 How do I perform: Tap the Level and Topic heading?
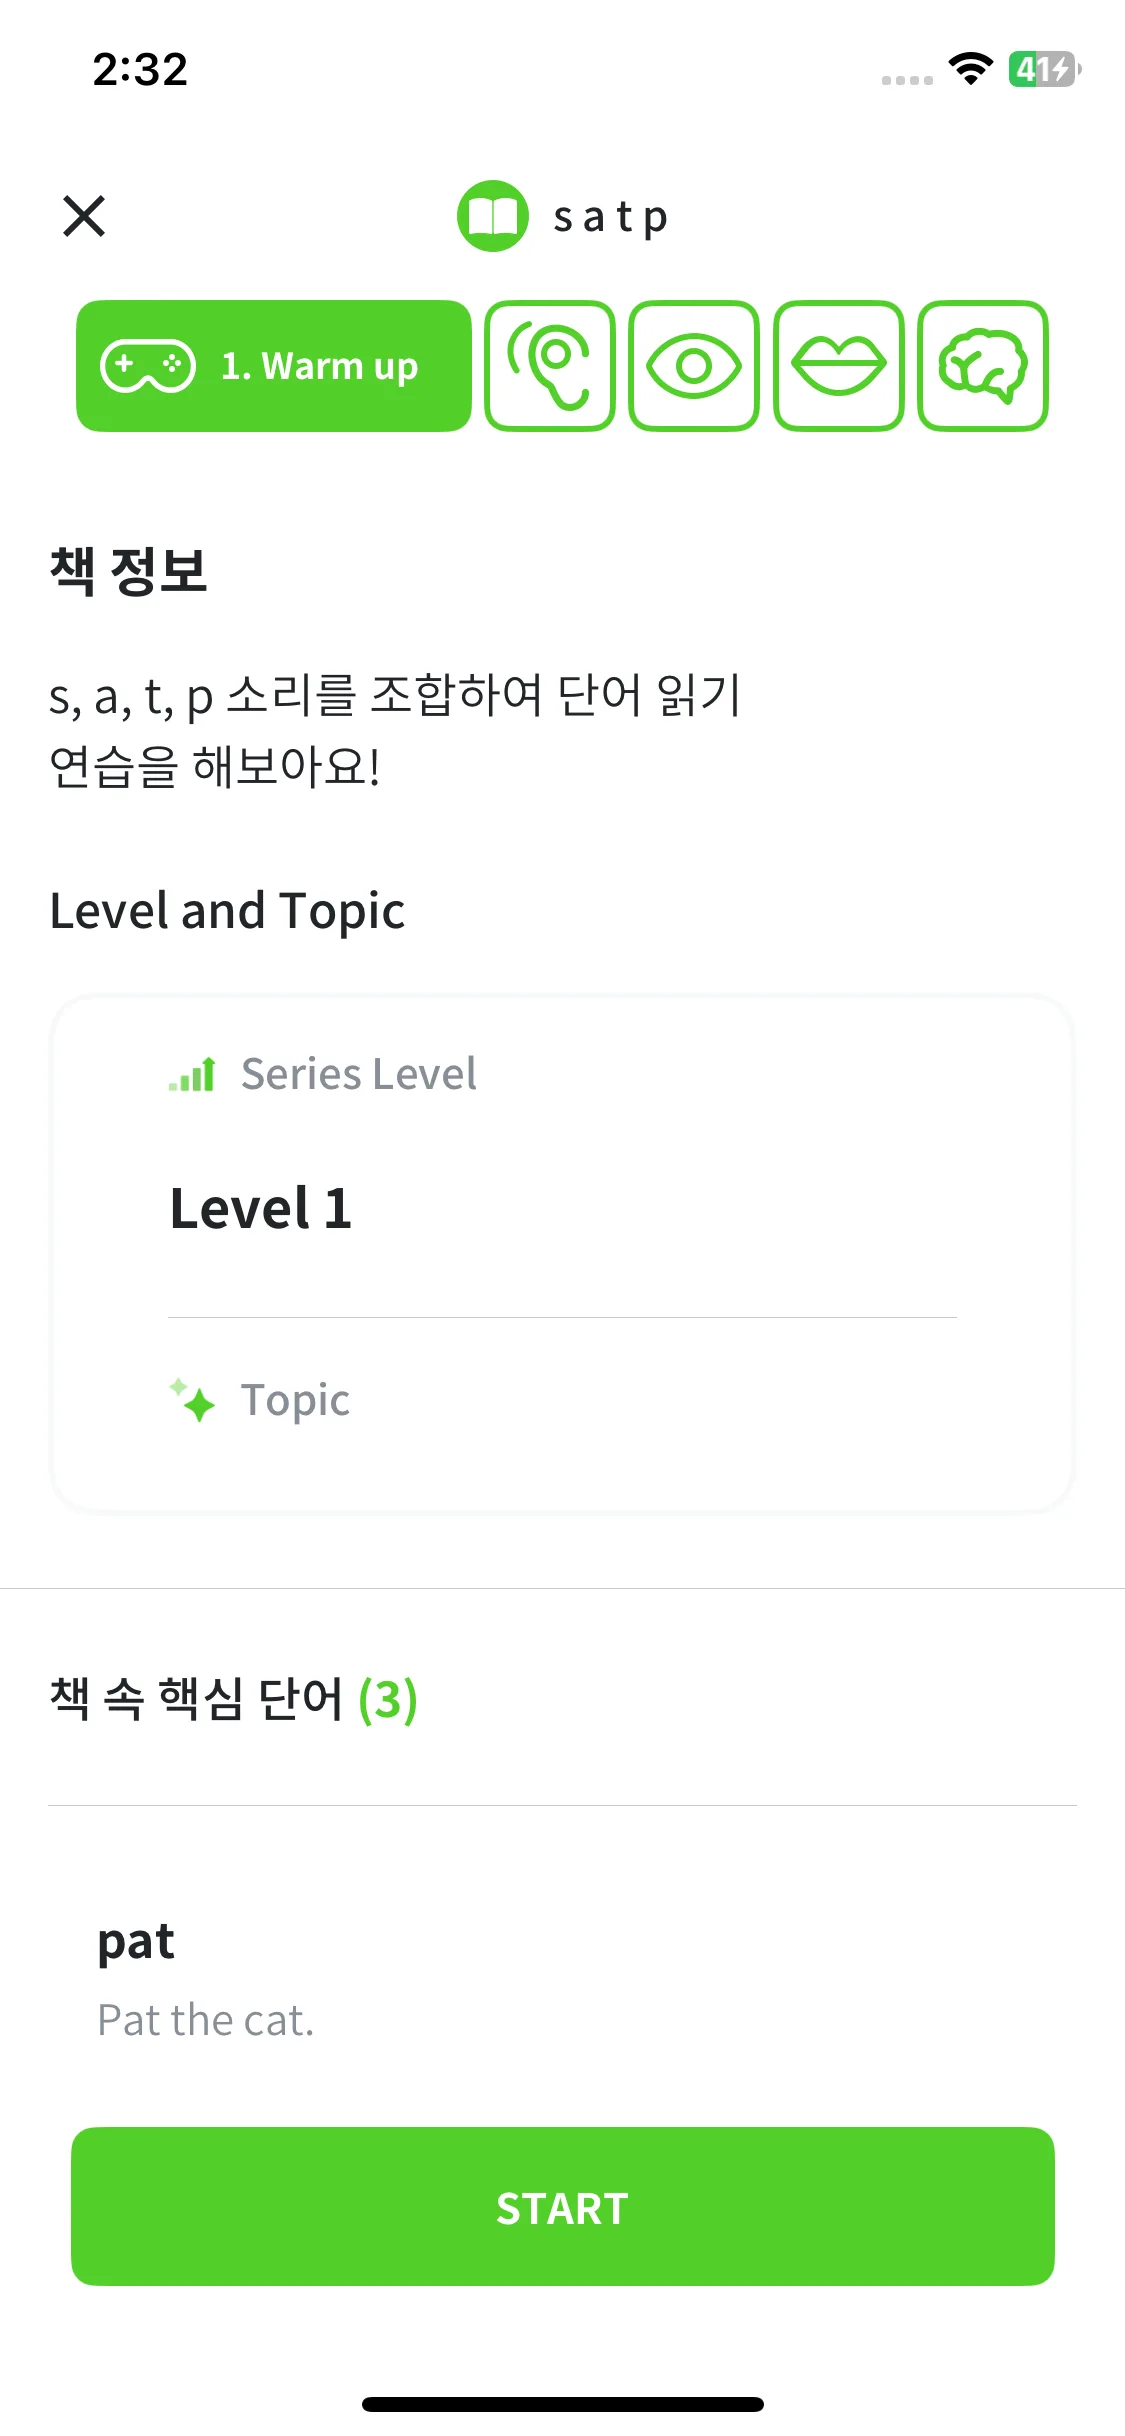227,911
